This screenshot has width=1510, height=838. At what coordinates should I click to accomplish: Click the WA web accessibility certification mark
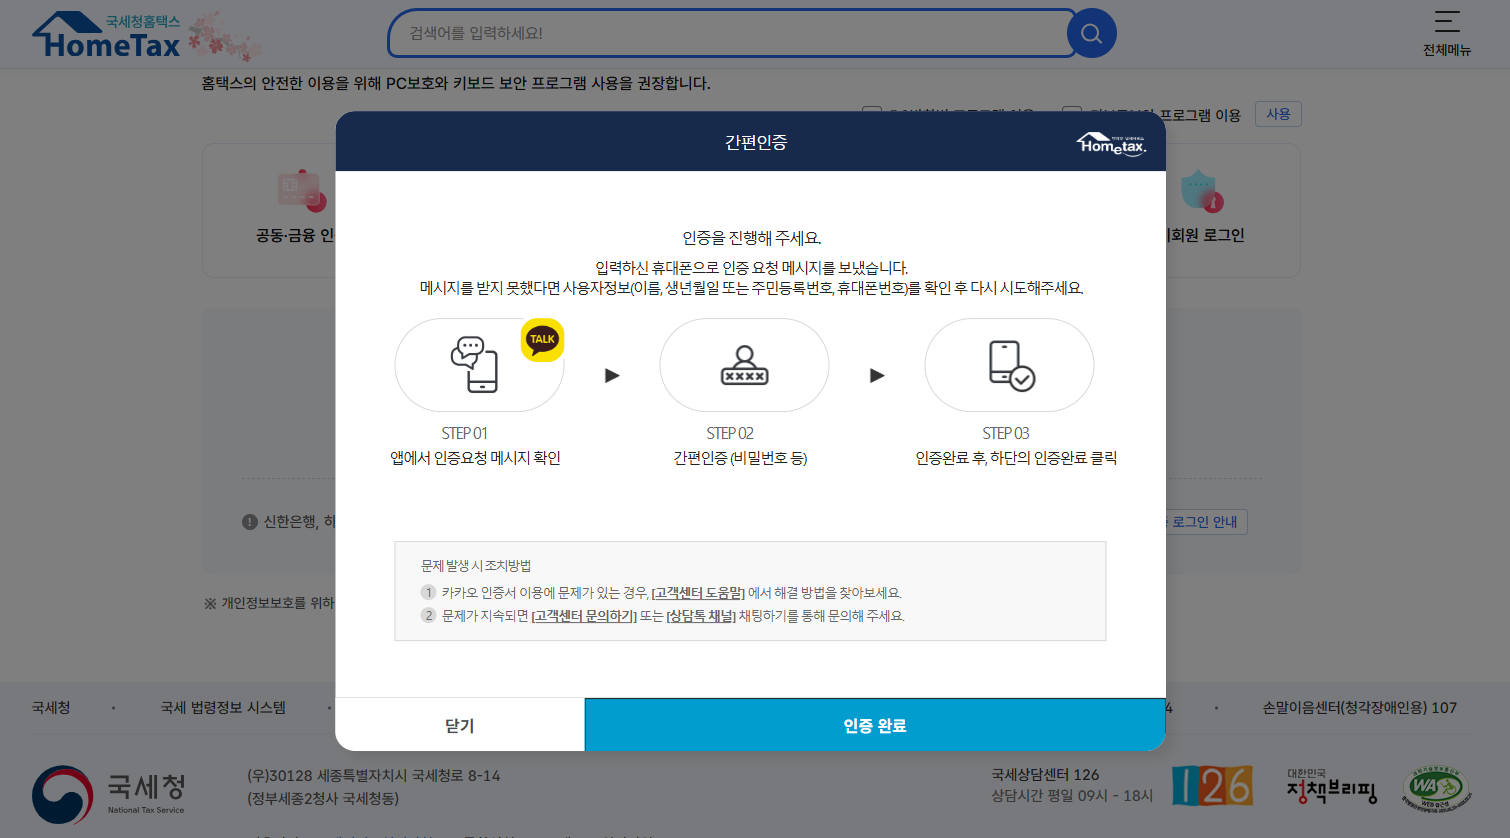(1434, 789)
